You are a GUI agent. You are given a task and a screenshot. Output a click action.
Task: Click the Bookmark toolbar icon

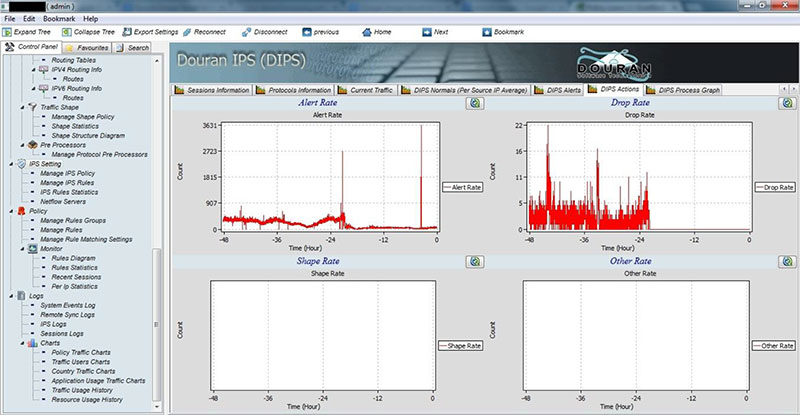point(487,32)
